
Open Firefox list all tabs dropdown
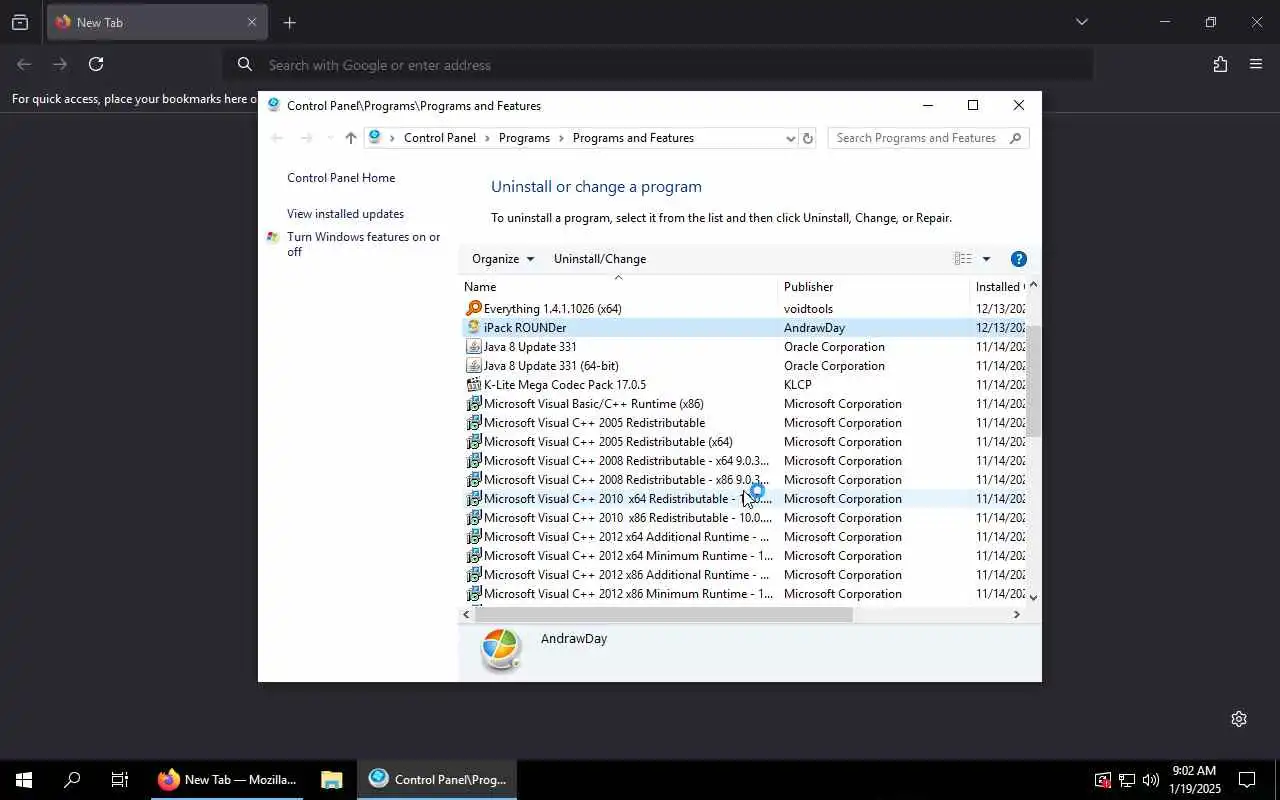1081,22
